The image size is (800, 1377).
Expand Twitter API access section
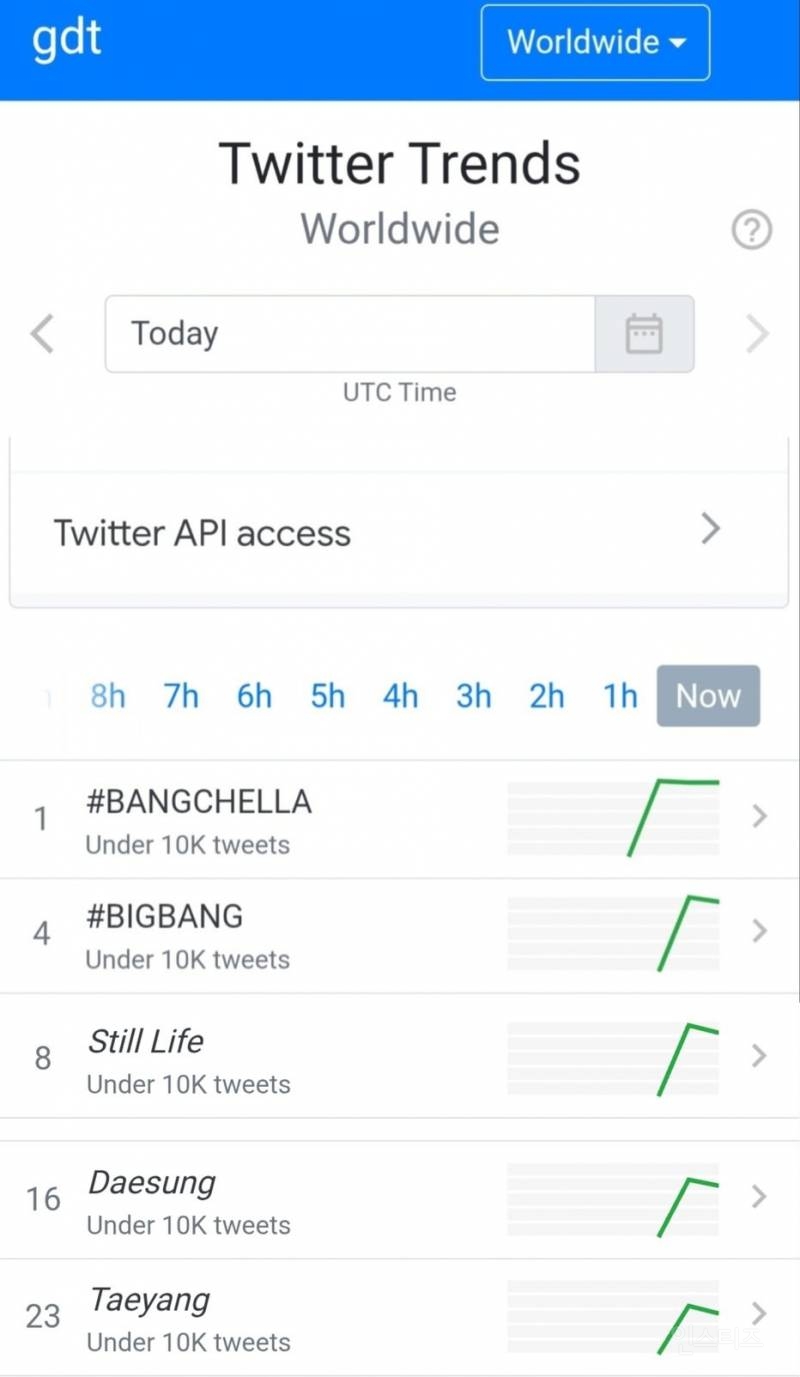710,529
